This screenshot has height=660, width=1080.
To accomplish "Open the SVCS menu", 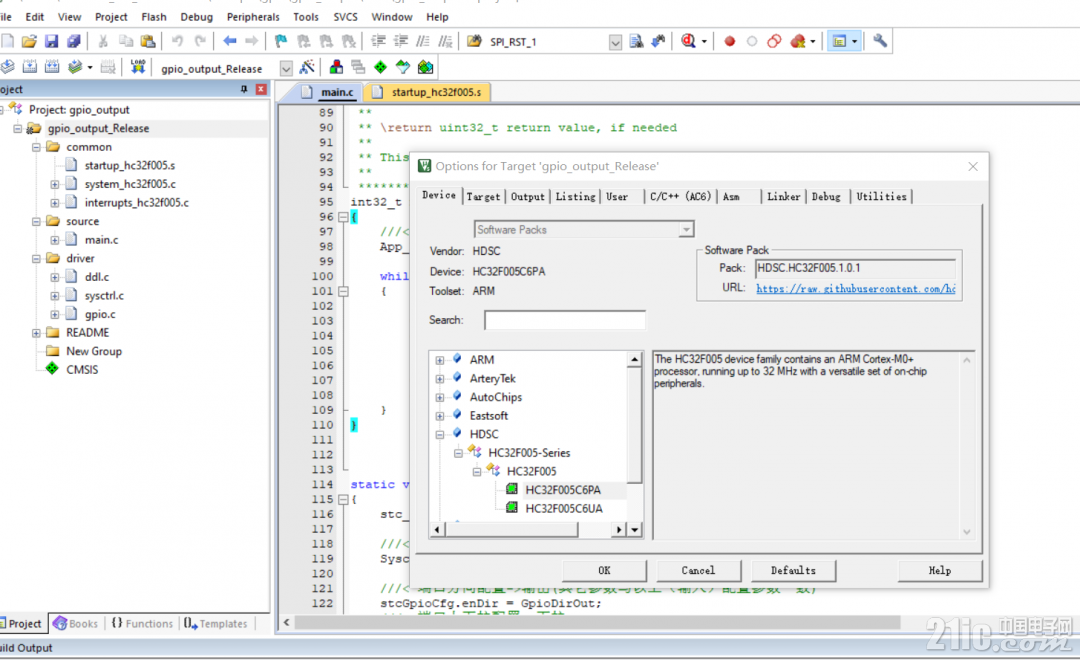I will (x=345, y=17).
